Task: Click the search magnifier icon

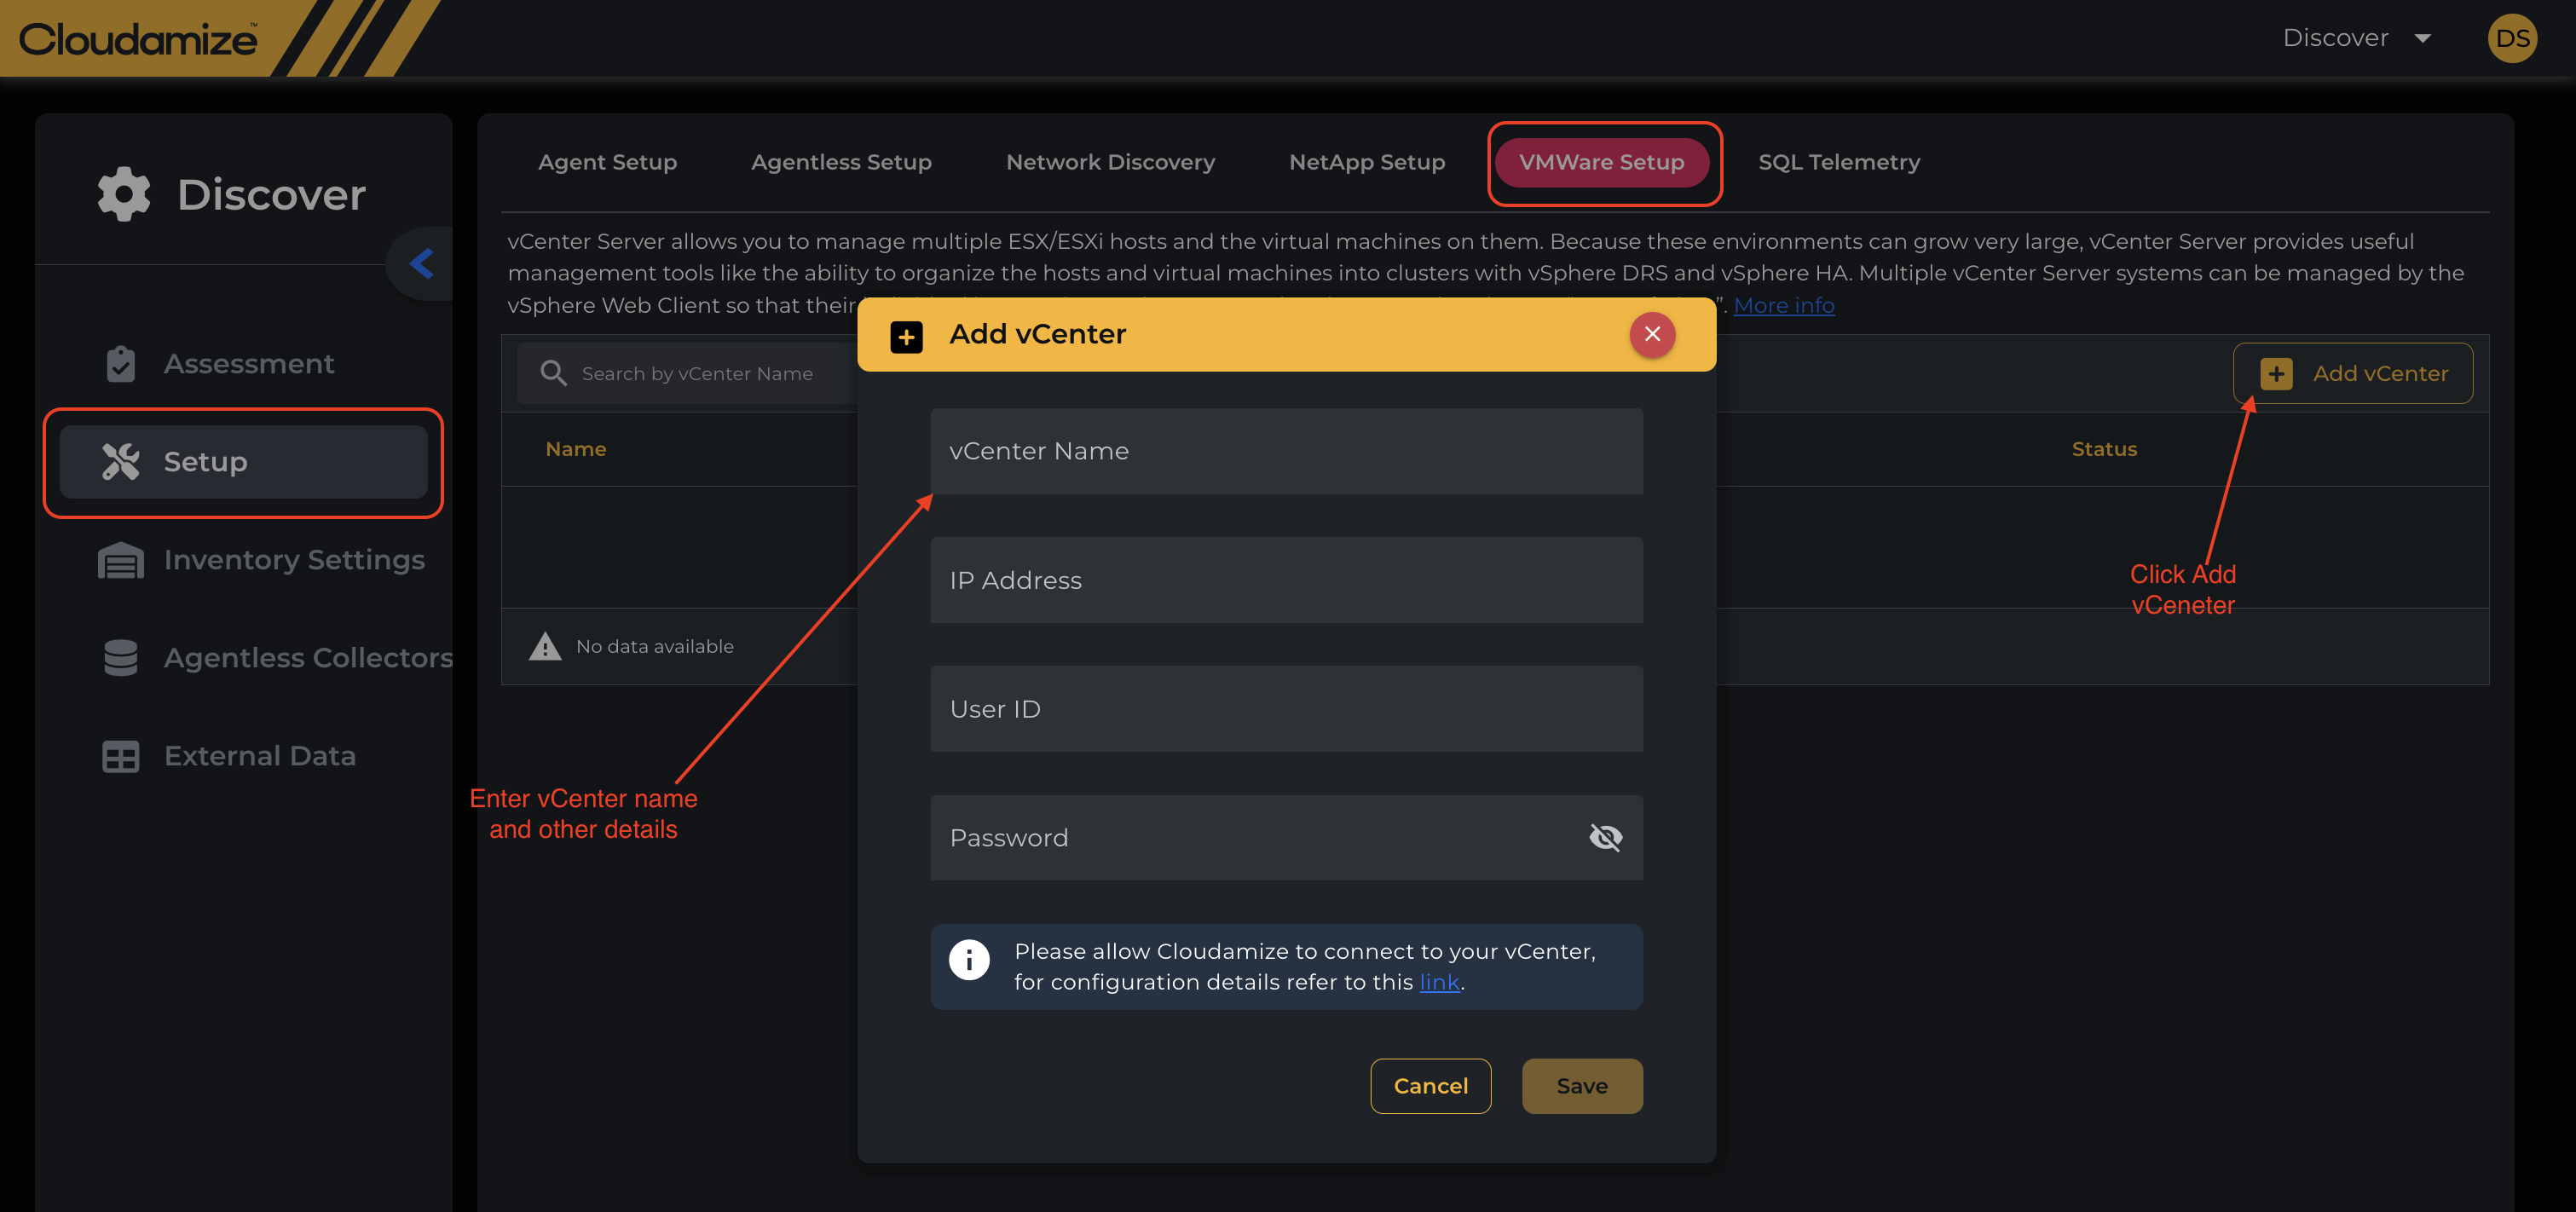Action: coord(553,373)
